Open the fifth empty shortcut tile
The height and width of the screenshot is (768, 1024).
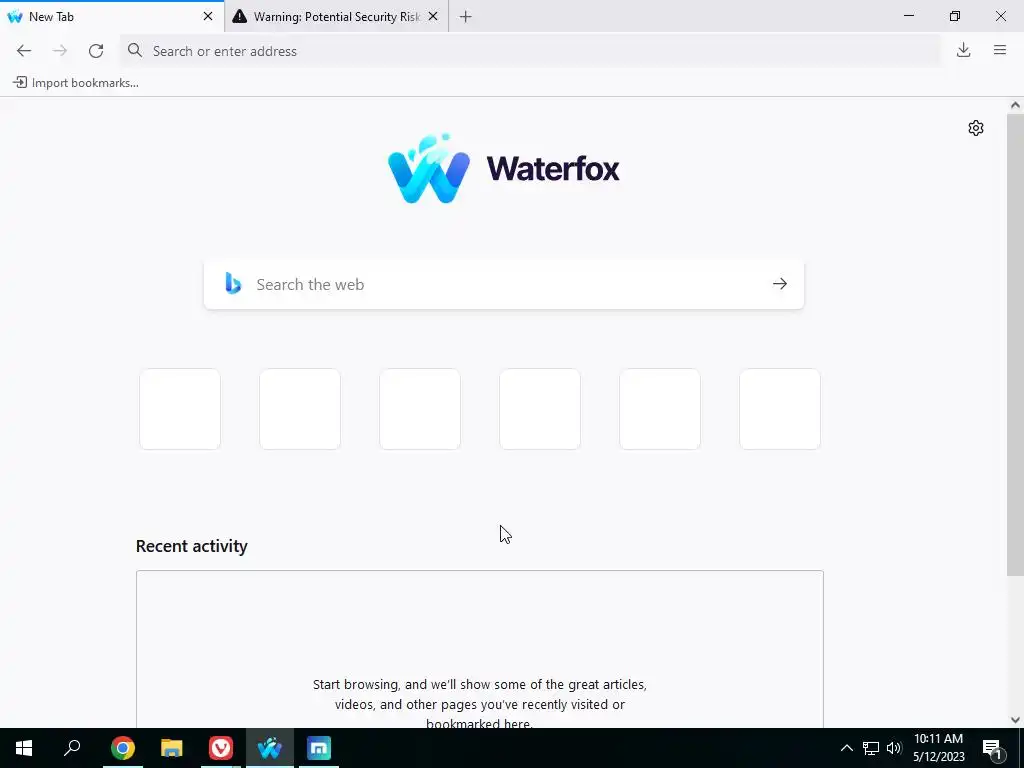pos(660,409)
